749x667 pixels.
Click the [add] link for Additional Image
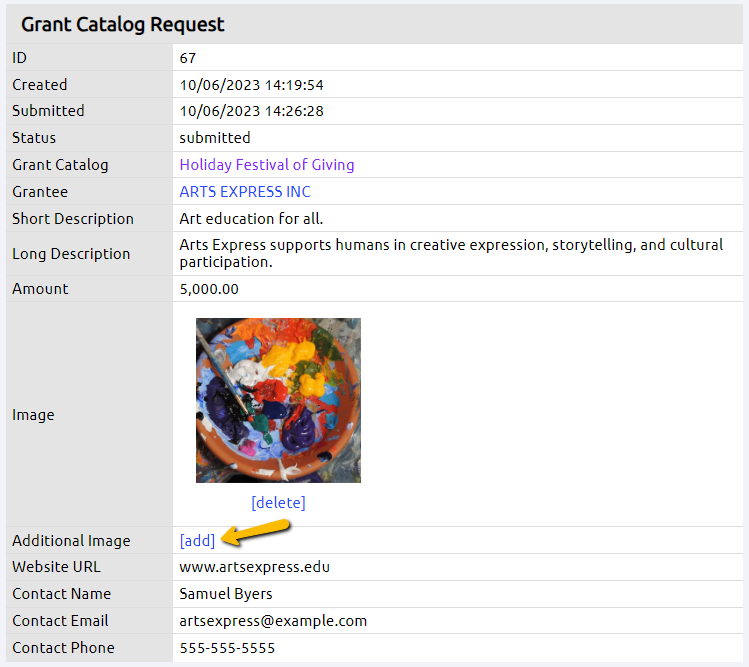point(197,540)
